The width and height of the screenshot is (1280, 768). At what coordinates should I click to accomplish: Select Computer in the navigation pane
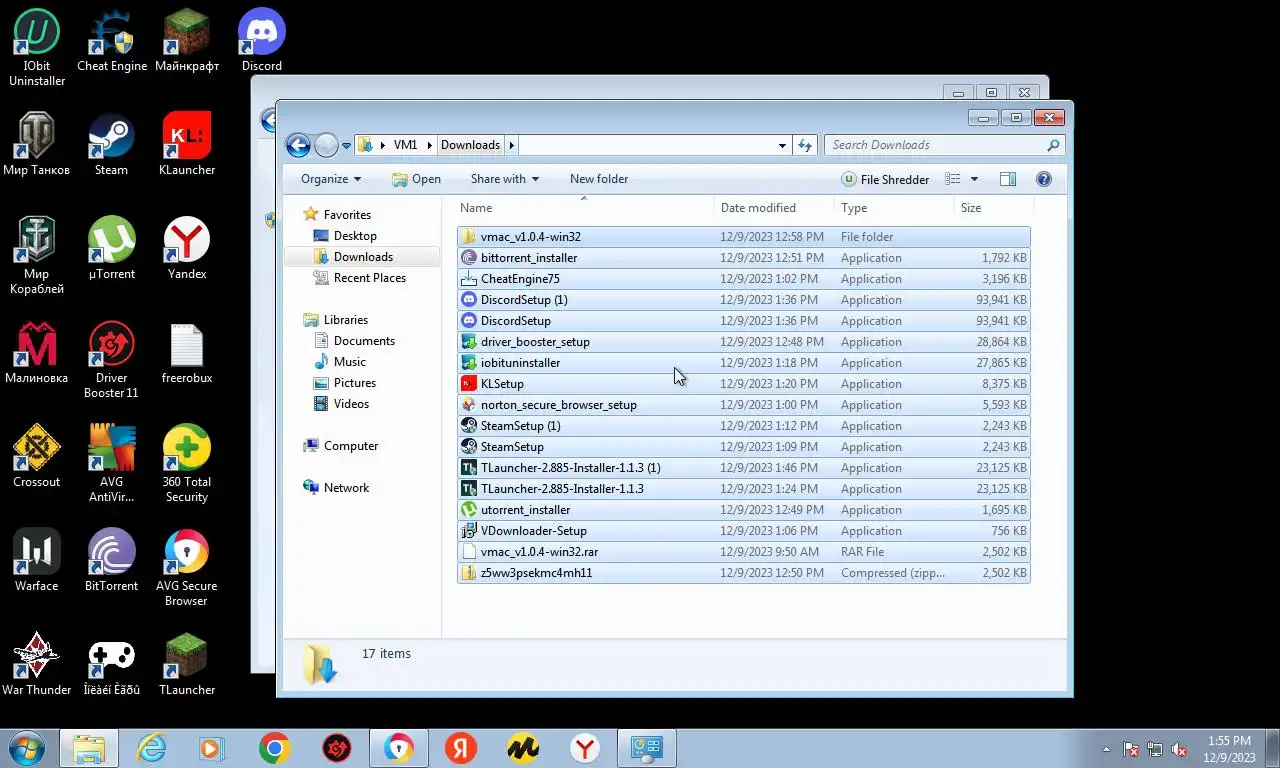[x=350, y=446]
